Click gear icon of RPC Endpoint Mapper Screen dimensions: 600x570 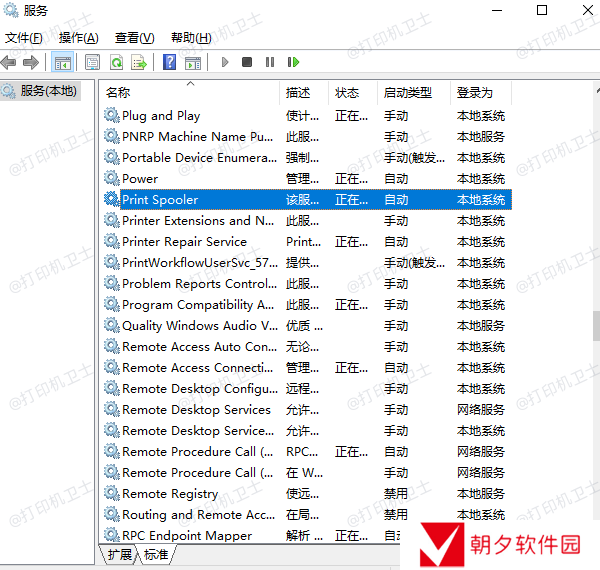tap(112, 535)
